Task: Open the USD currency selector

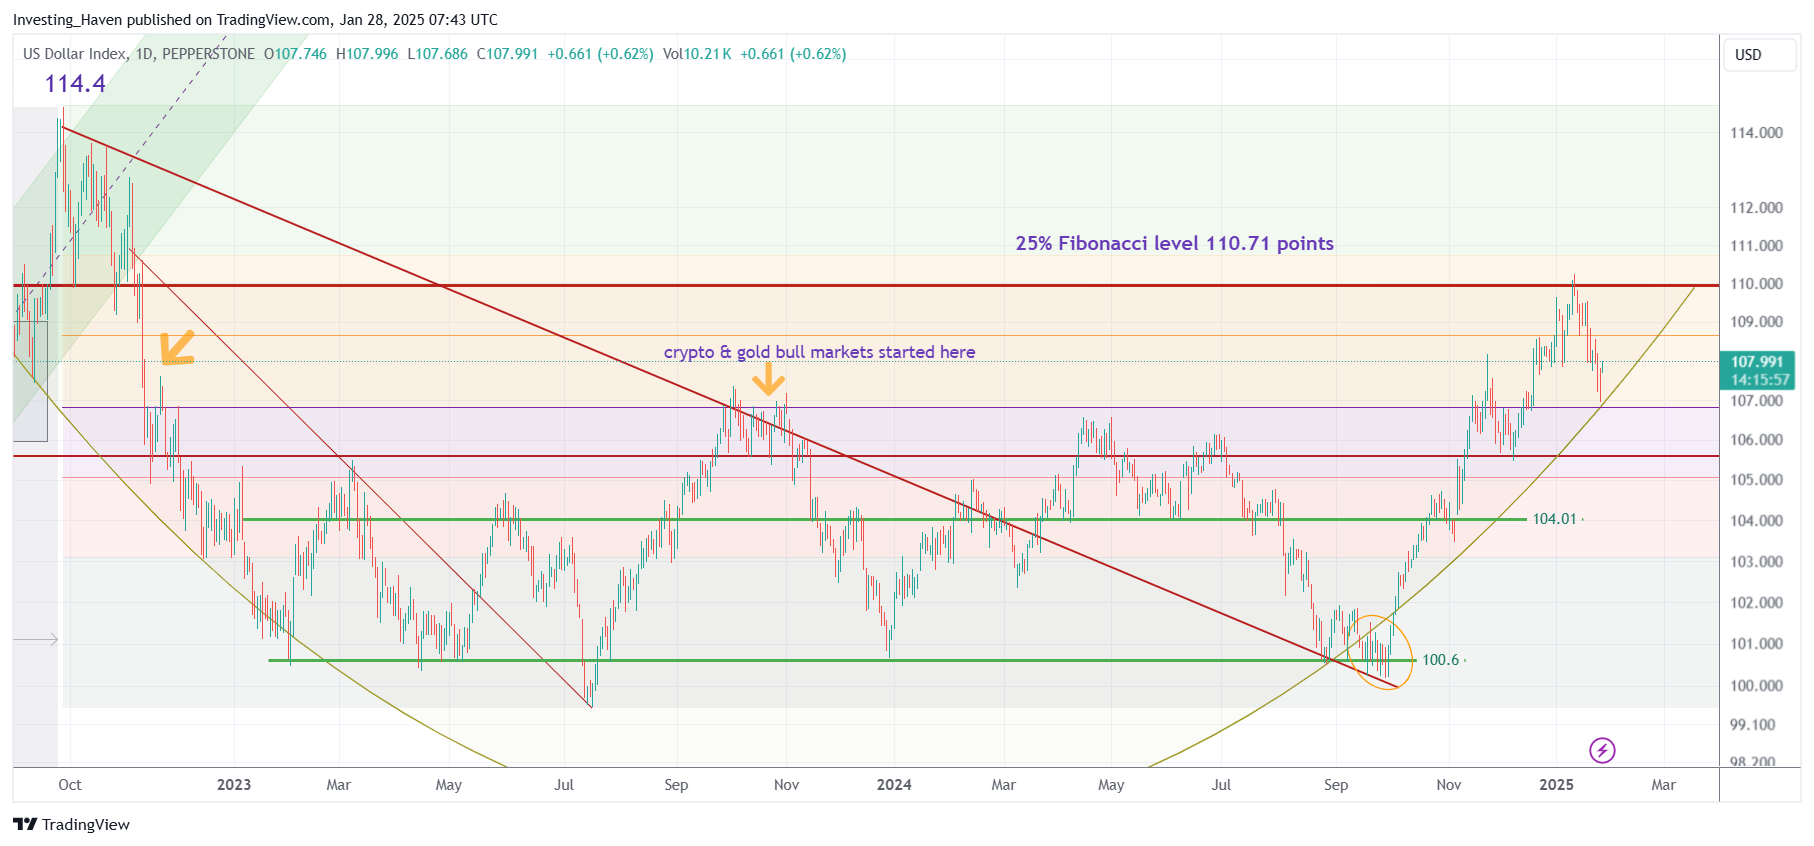Action: point(1759,55)
